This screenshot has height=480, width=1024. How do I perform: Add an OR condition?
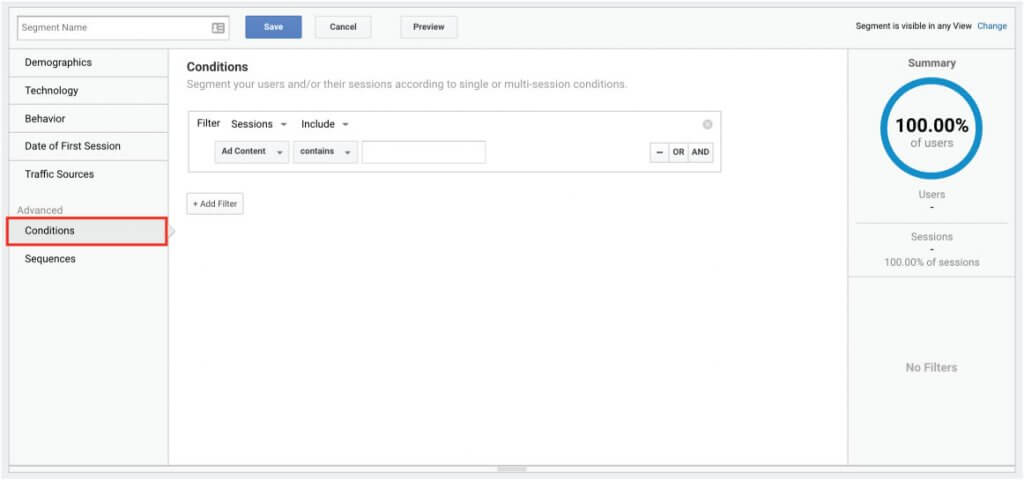tap(679, 152)
